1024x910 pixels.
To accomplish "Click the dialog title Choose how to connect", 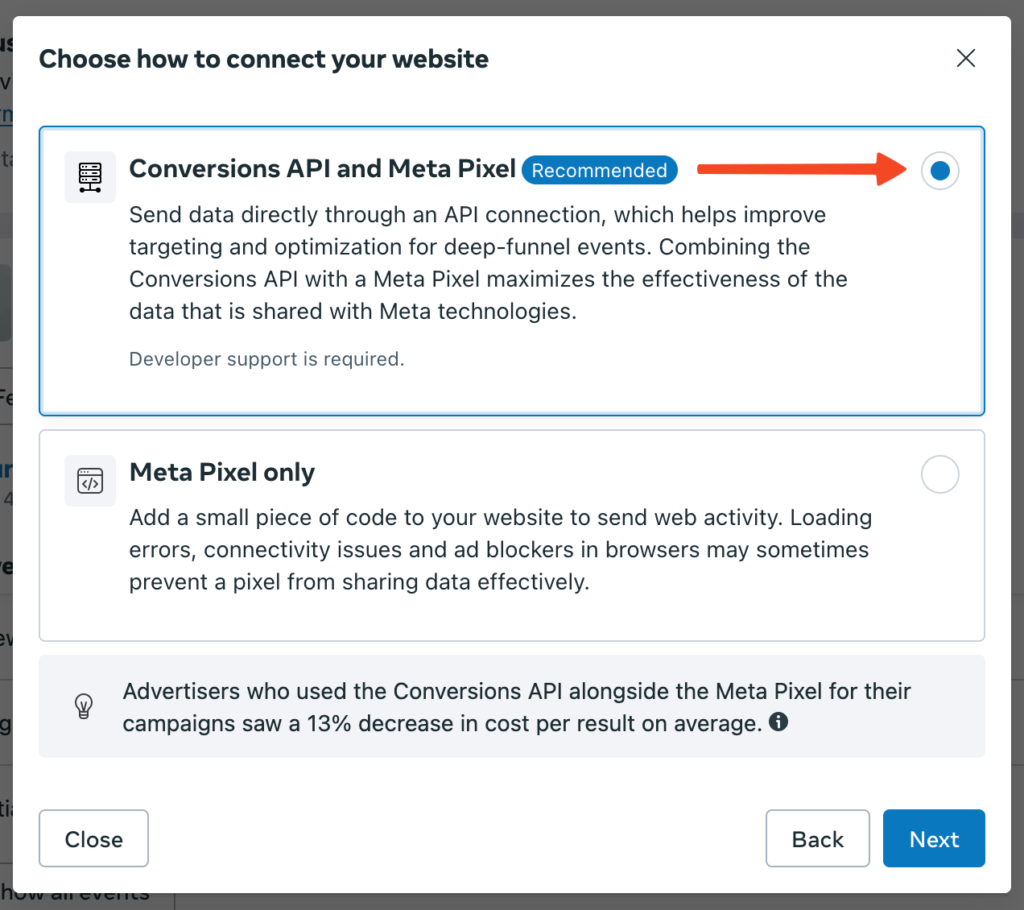I will [263, 59].
